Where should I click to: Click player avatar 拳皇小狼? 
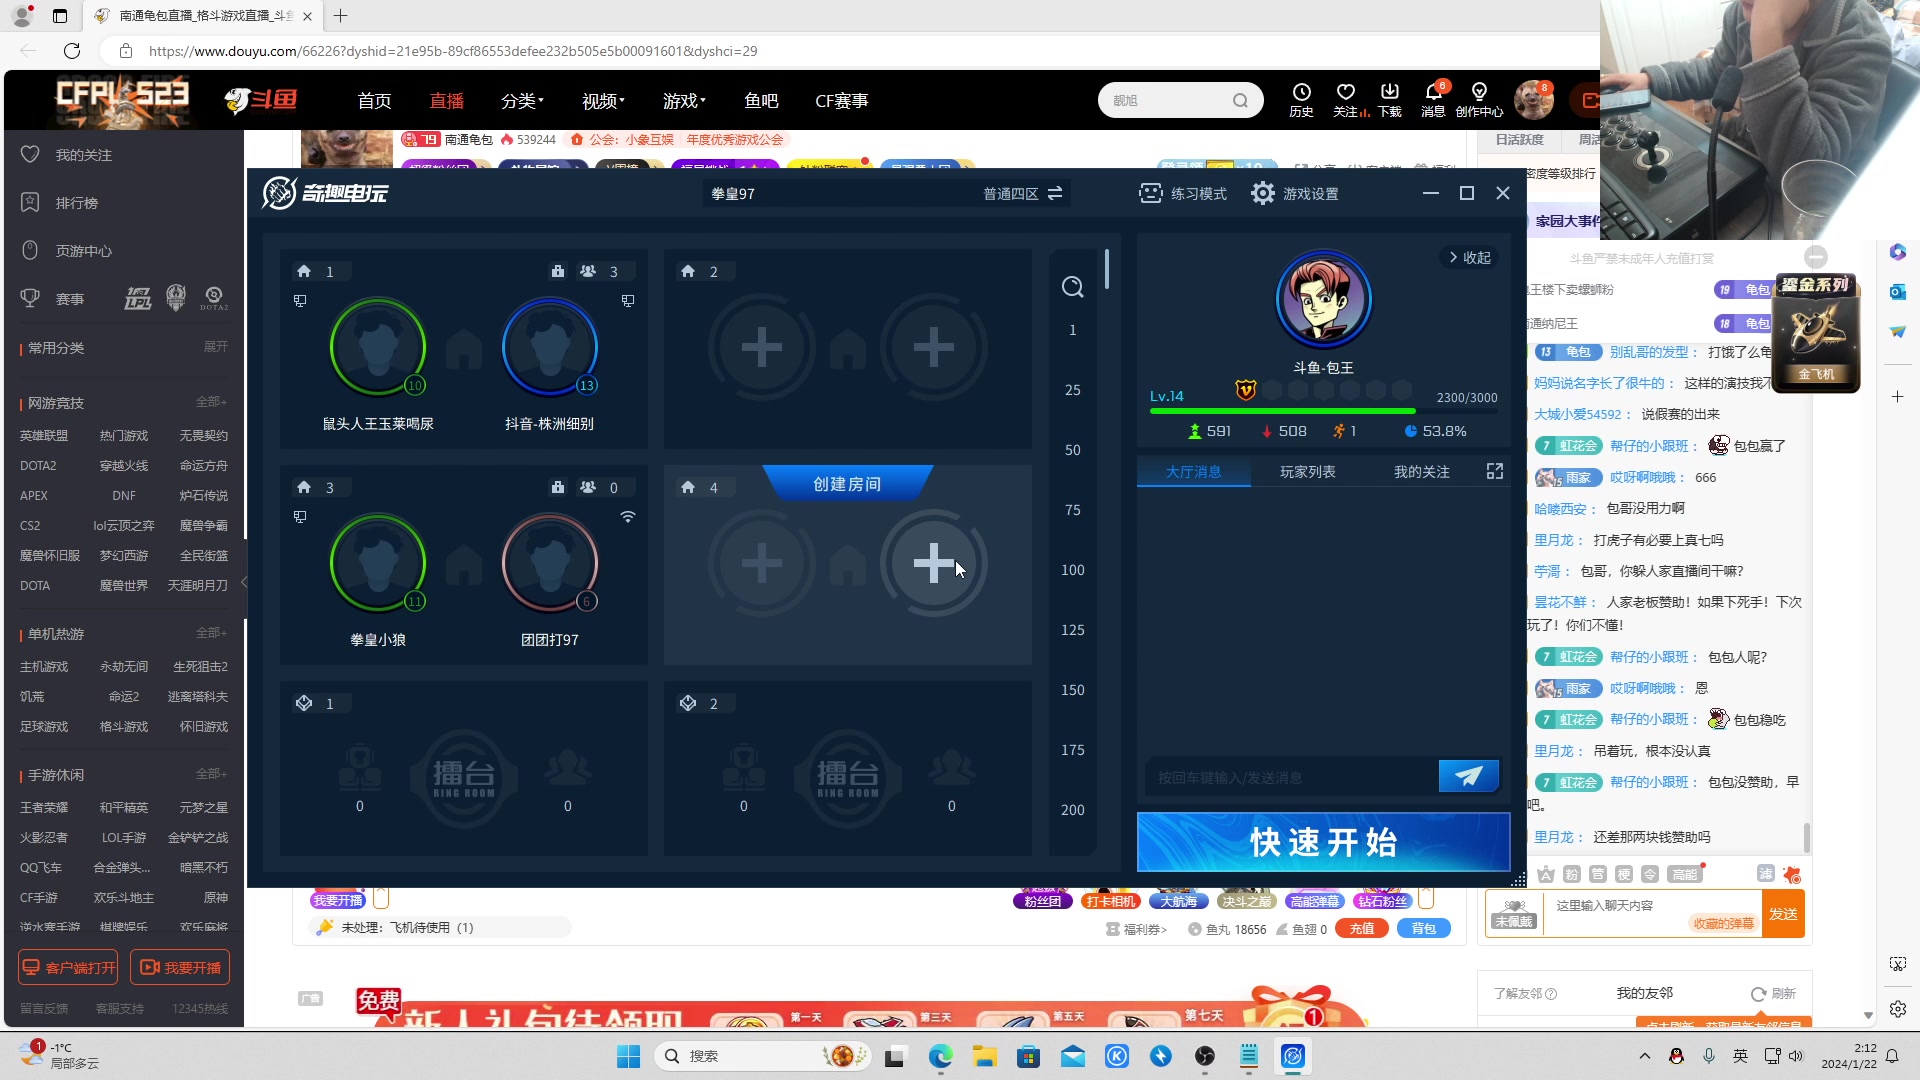pyautogui.click(x=378, y=563)
